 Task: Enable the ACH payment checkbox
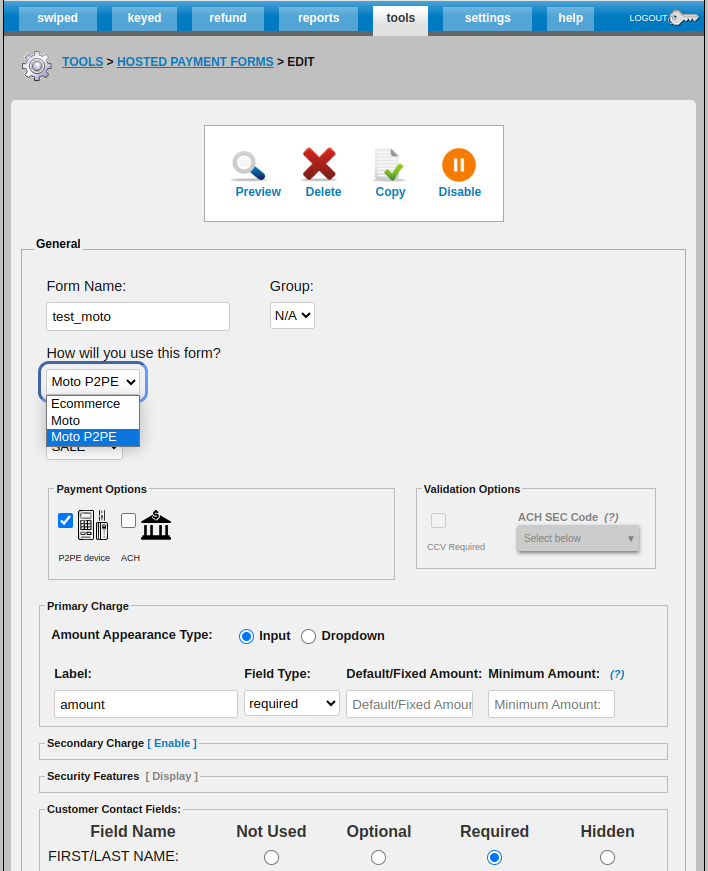(128, 520)
